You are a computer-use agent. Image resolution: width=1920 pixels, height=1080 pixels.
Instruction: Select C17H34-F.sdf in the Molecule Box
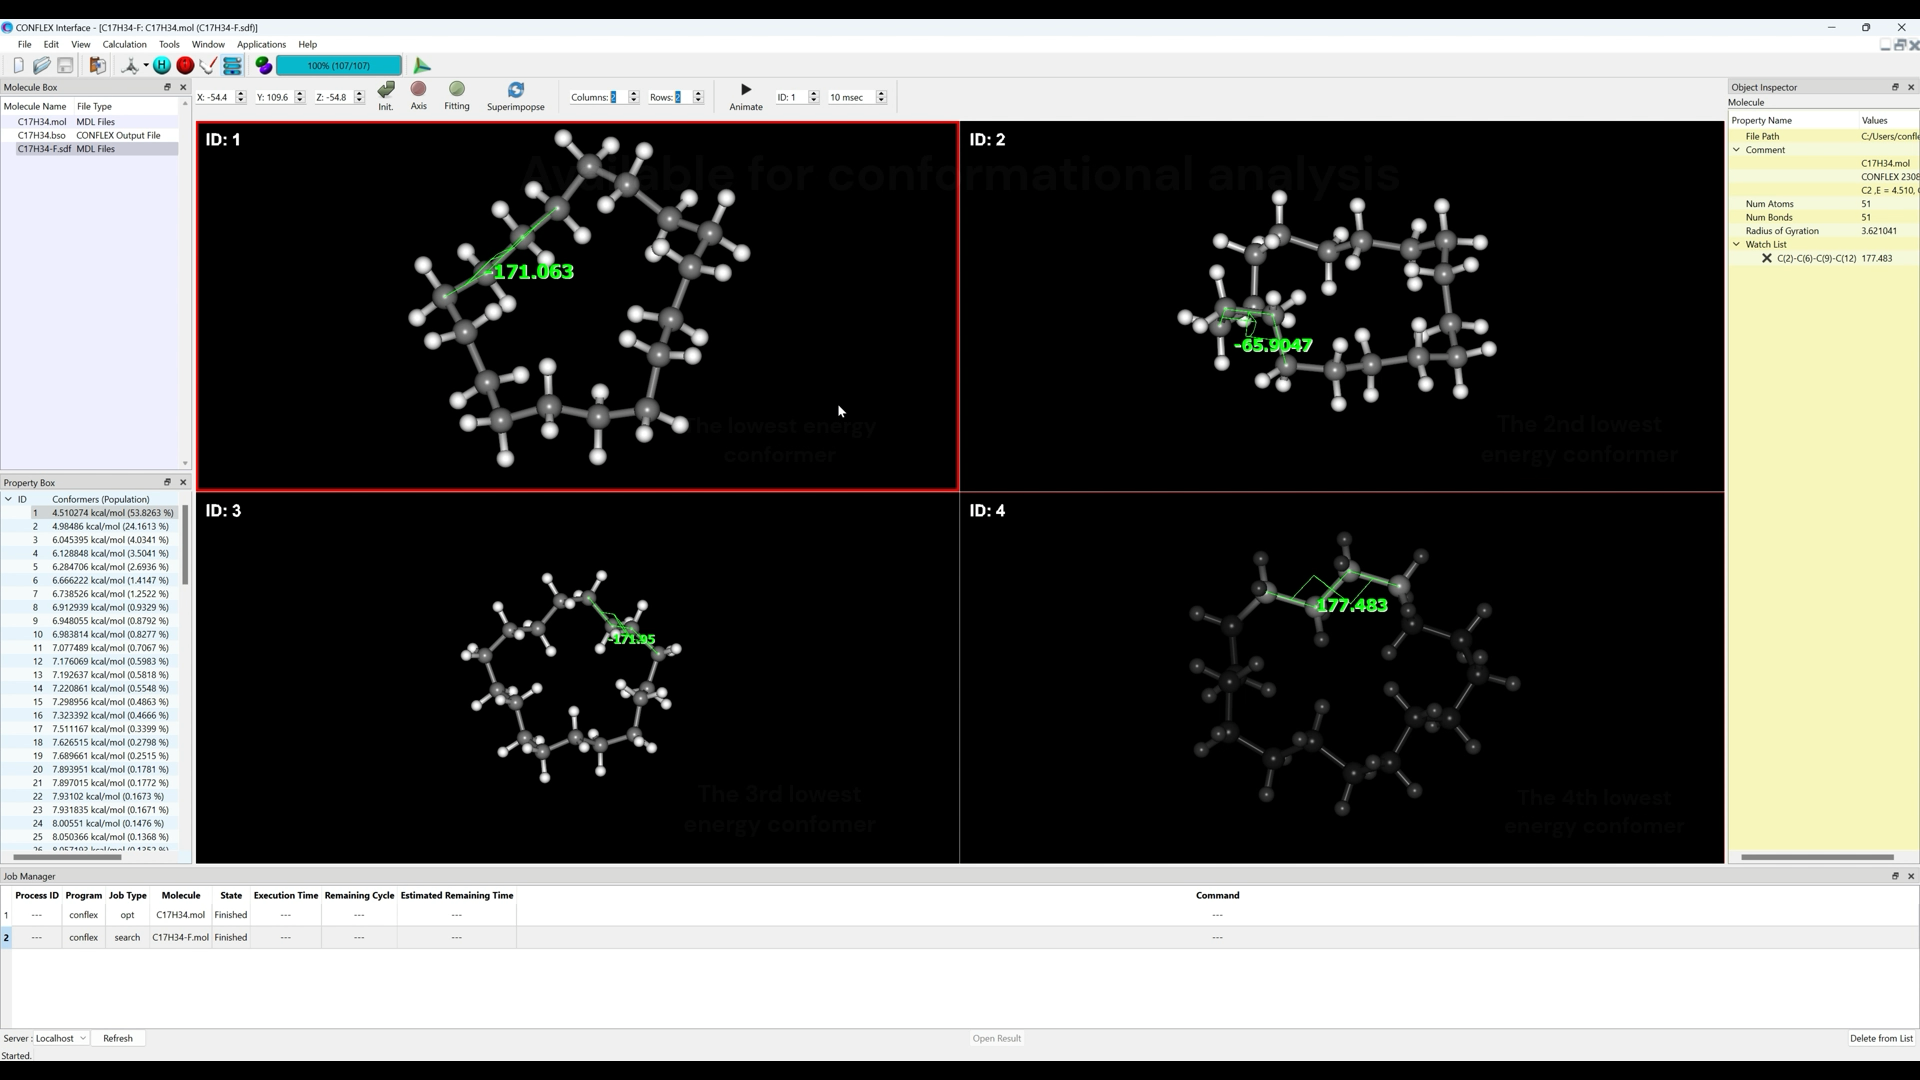[45, 148]
